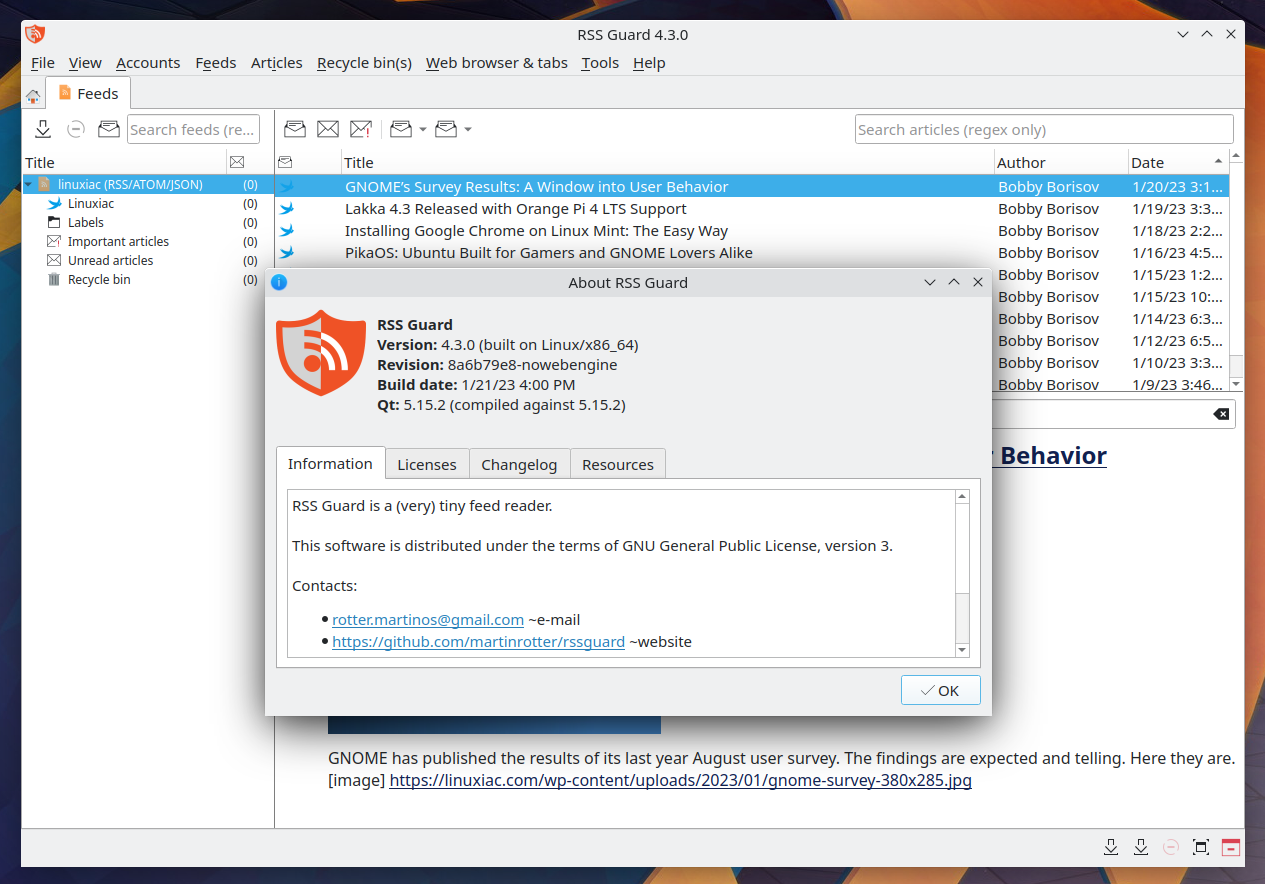The height and width of the screenshot is (884, 1265).
Task: Select Important articles in the feeds tree
Action: point(118,242)
